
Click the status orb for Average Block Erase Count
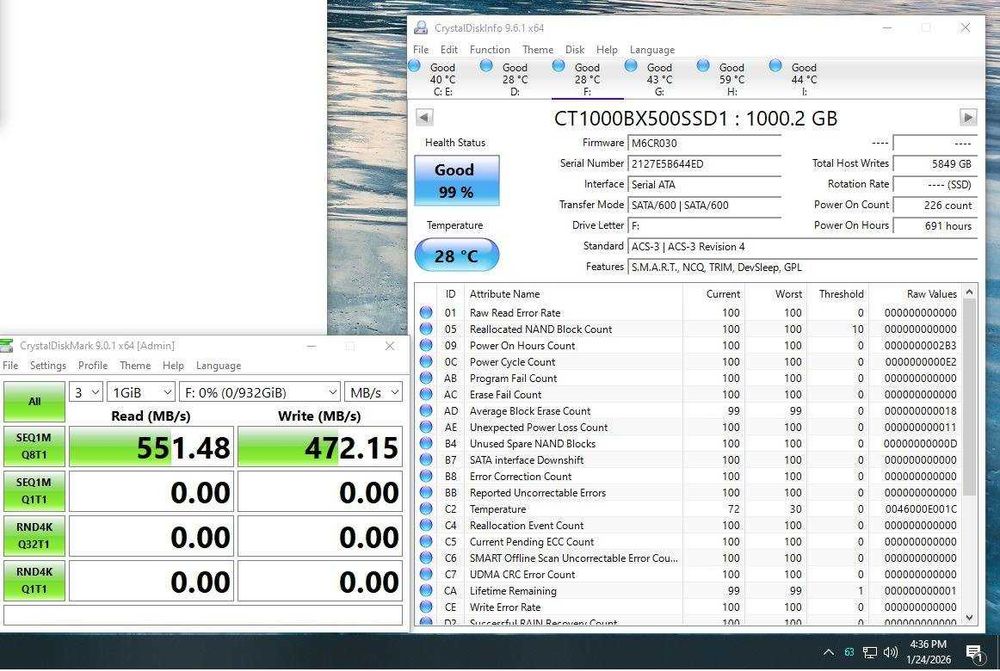[426, 411]
